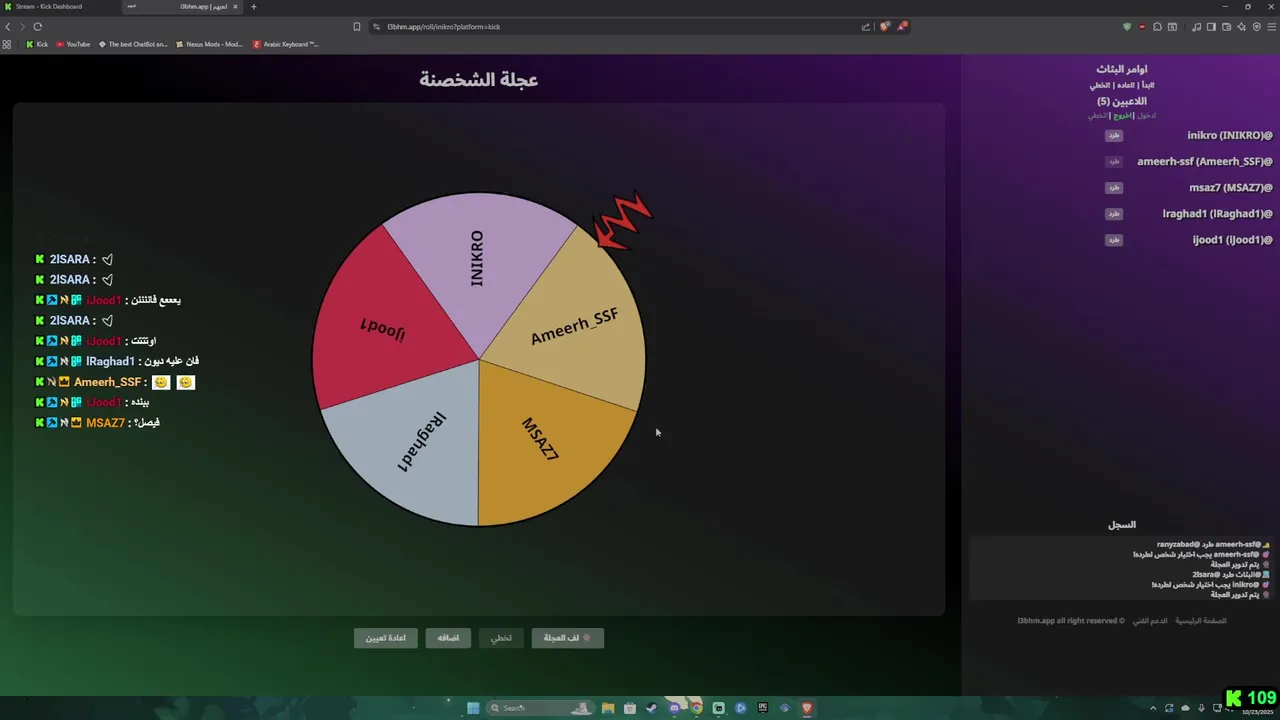Viewport: 1280px width, 720px height.
Task: Switch to the l3bhm.app browser tab
Action: coord(180,6)
